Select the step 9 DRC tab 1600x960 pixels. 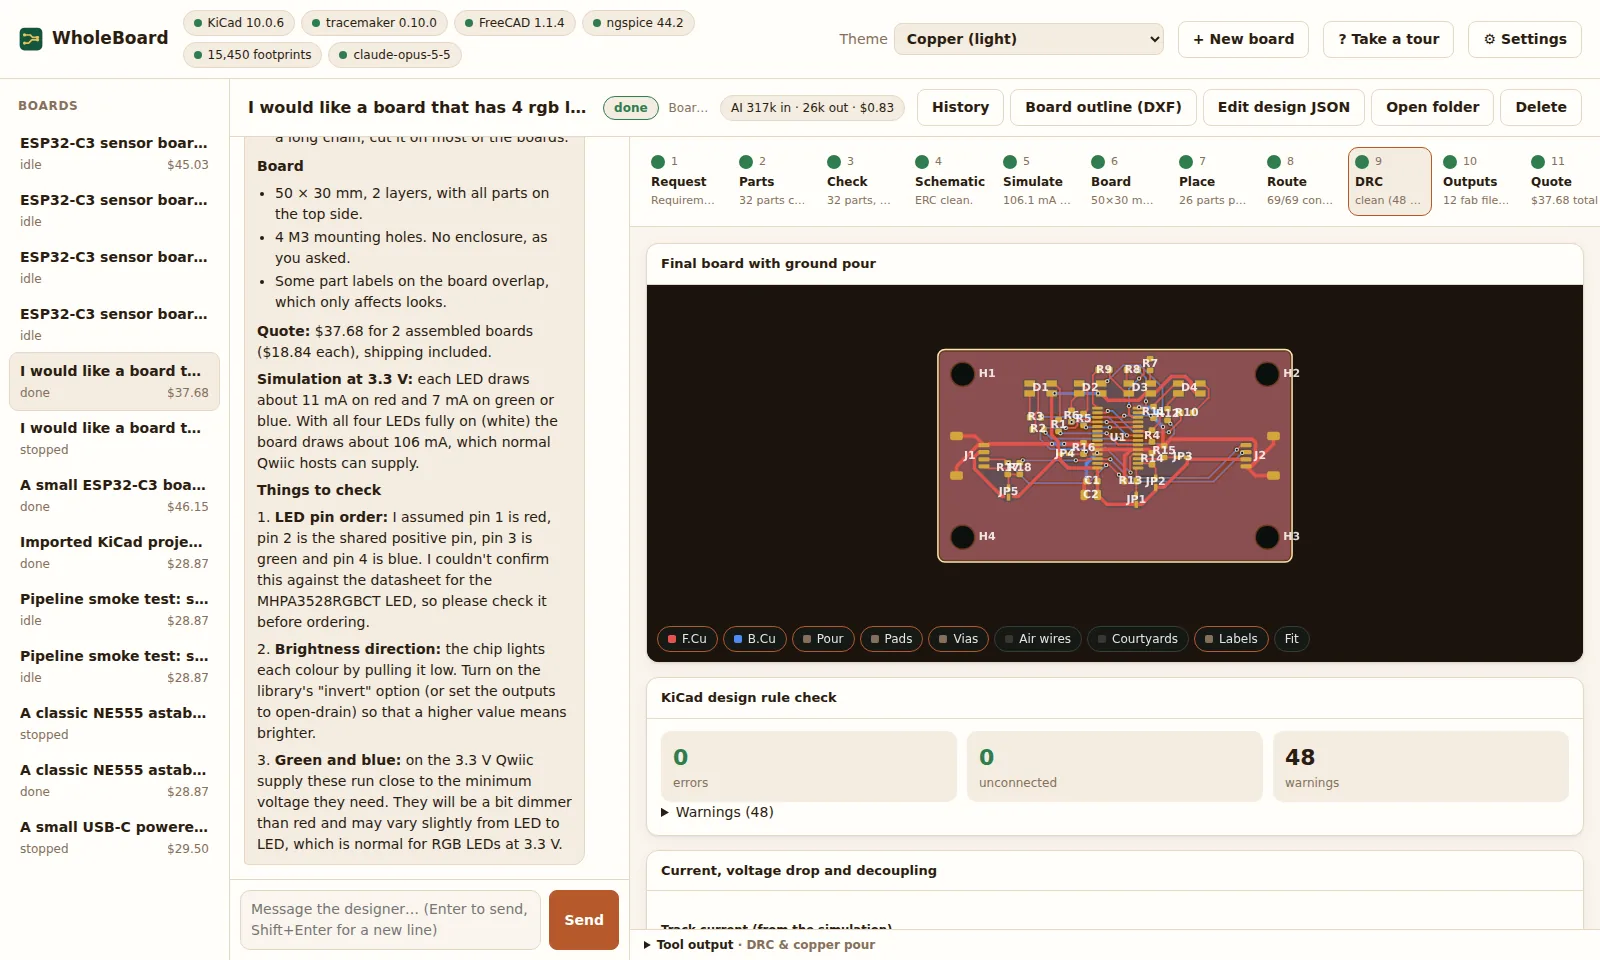coord(1389,181)
